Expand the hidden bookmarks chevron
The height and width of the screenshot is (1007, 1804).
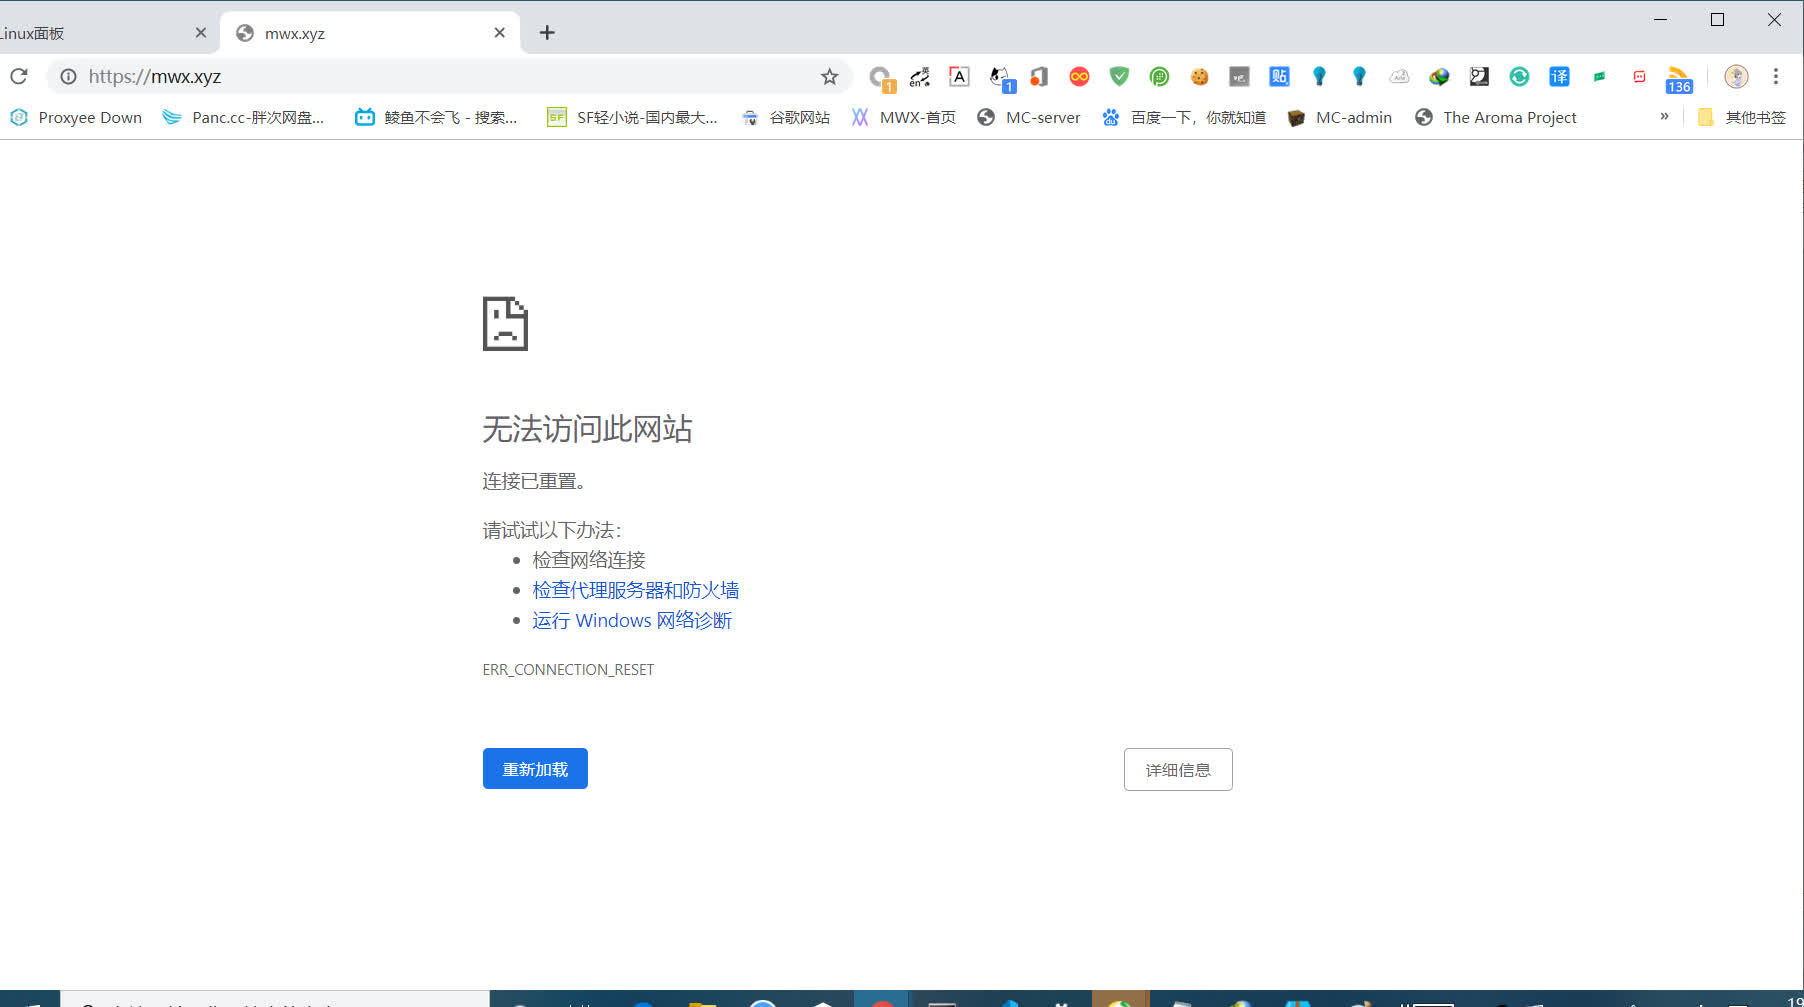pyautogui.click(x=1664, y=117)
